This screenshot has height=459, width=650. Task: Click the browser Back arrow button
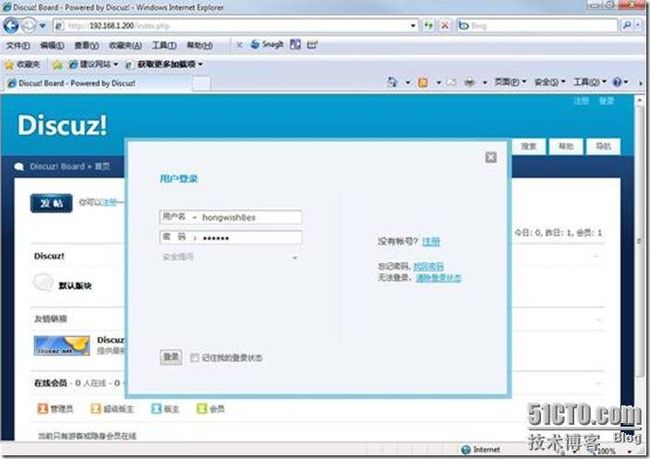tap(11, 25)
